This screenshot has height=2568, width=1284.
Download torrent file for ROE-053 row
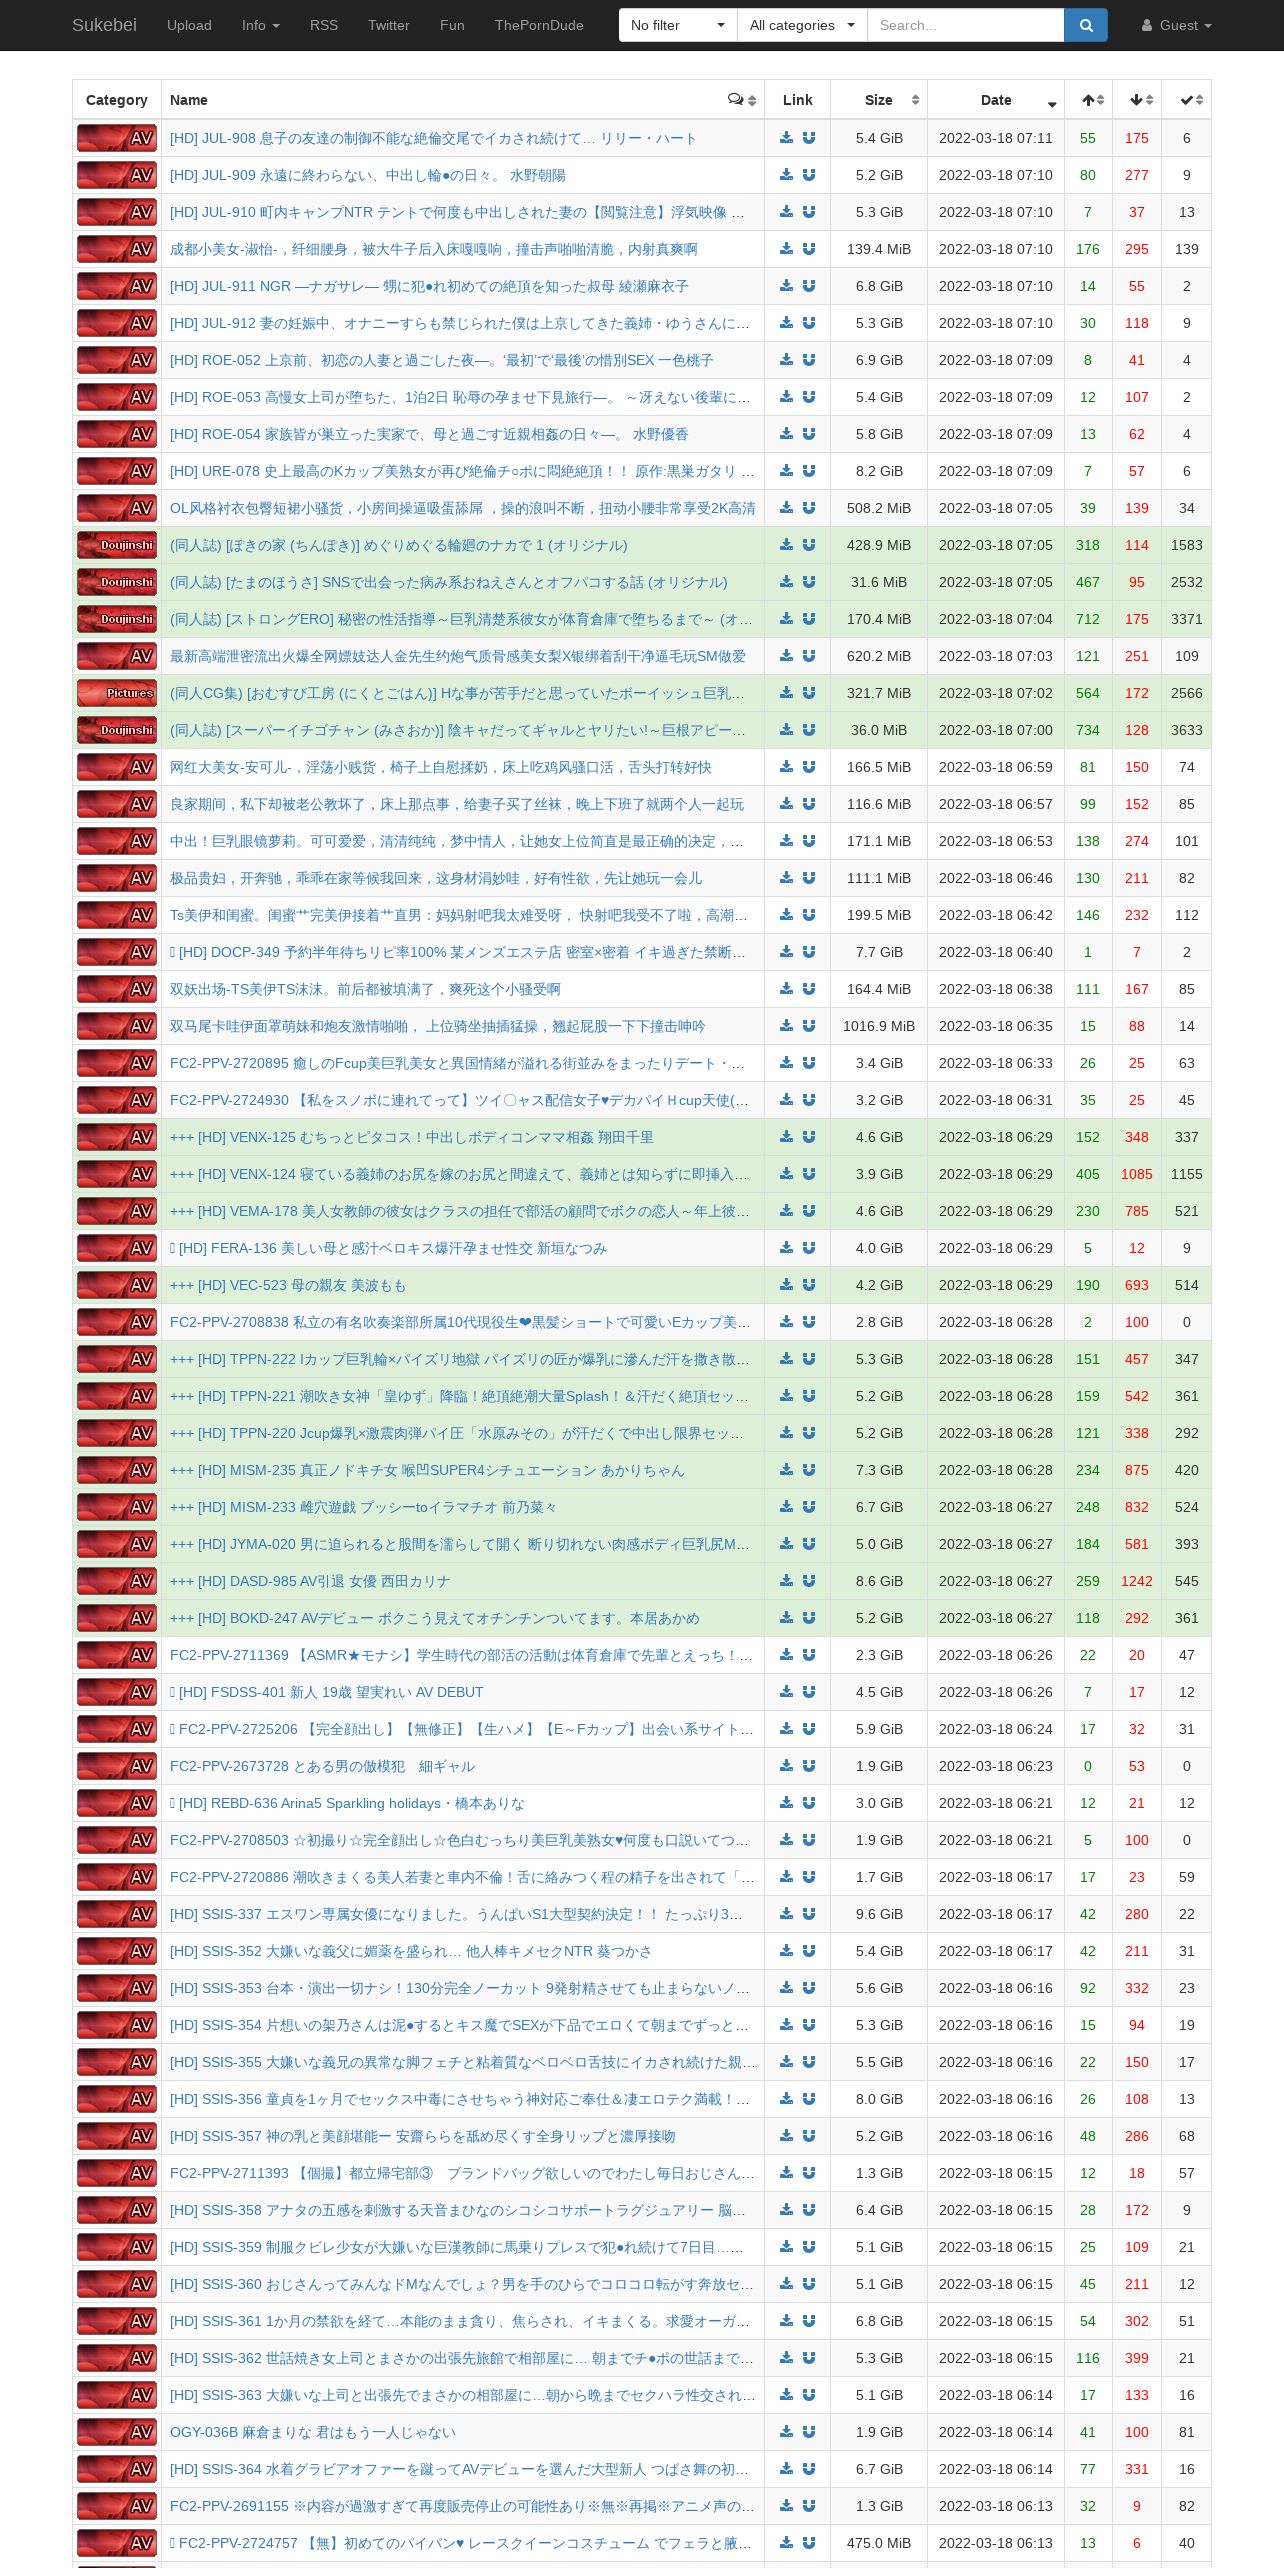tap(786, 397)
